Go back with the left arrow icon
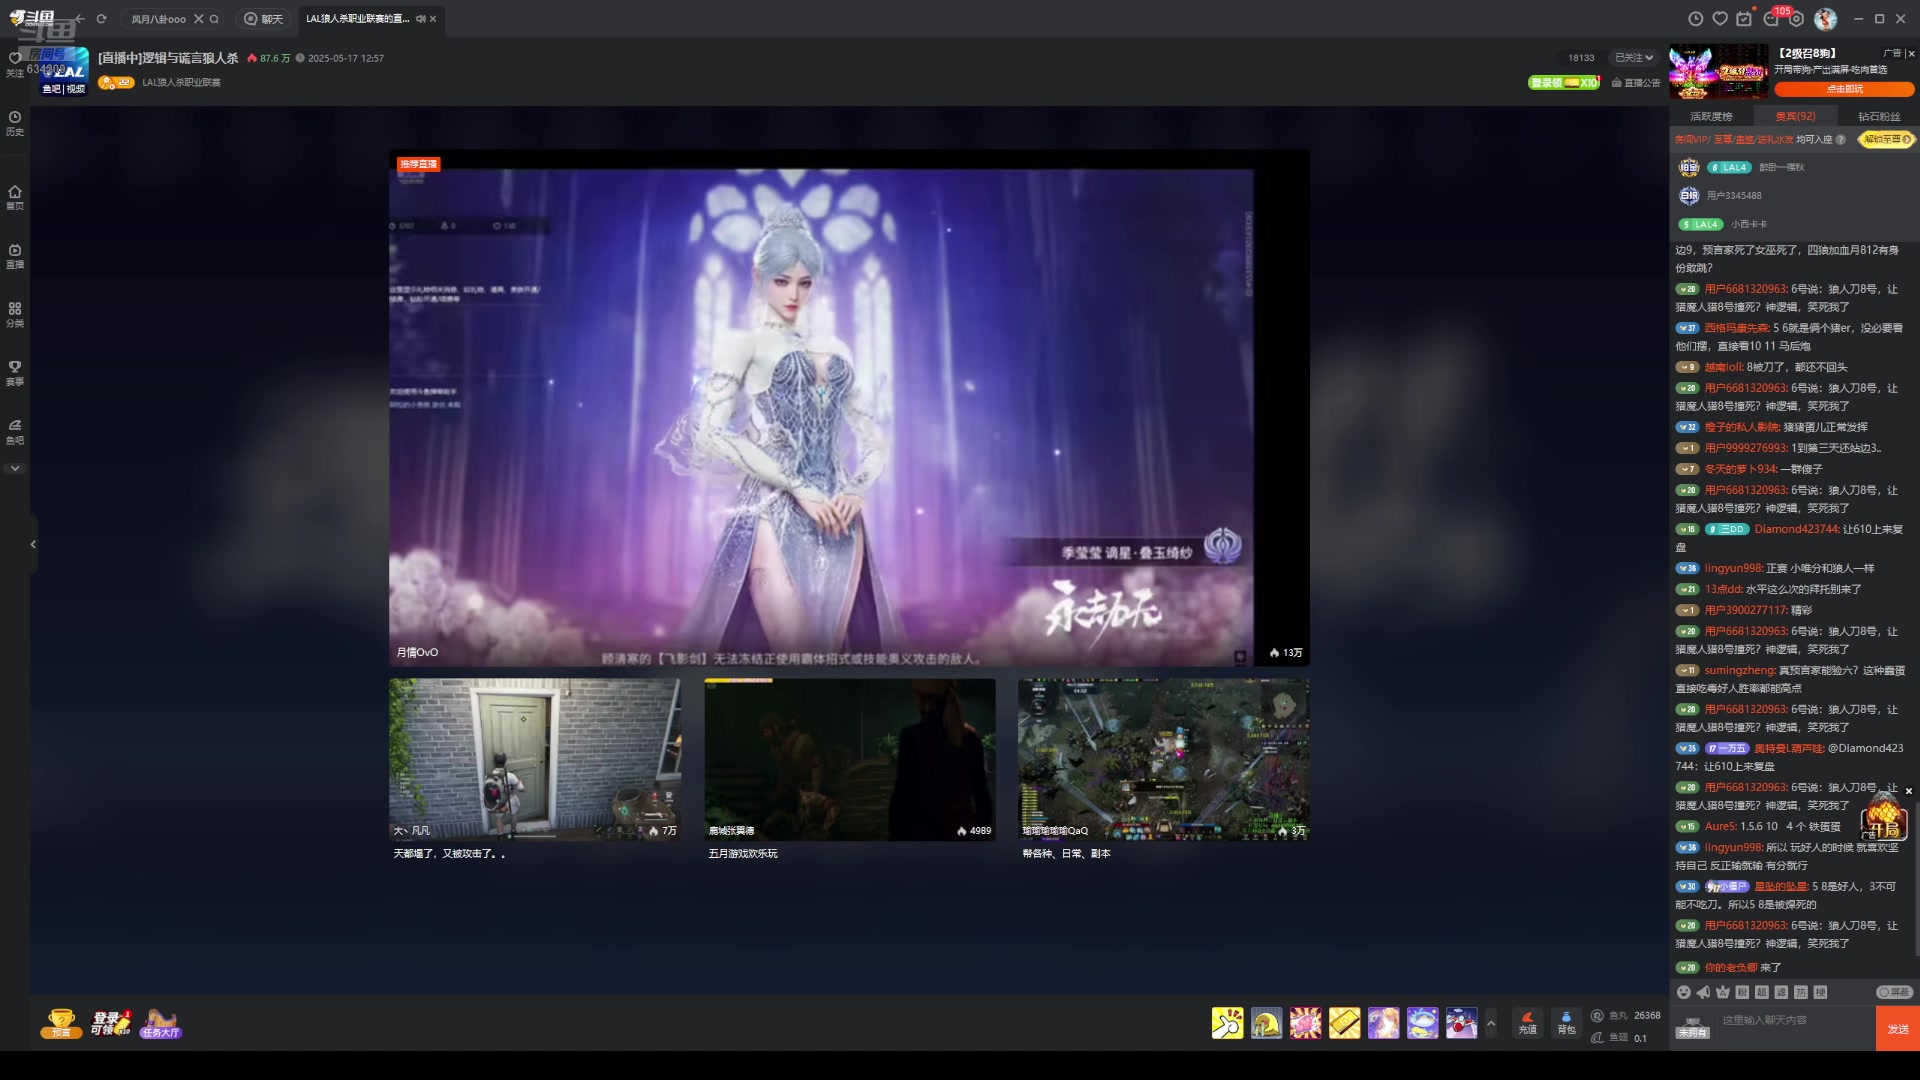The height and width of the screenshot is (1080, 1920). (x=80, y=18)
